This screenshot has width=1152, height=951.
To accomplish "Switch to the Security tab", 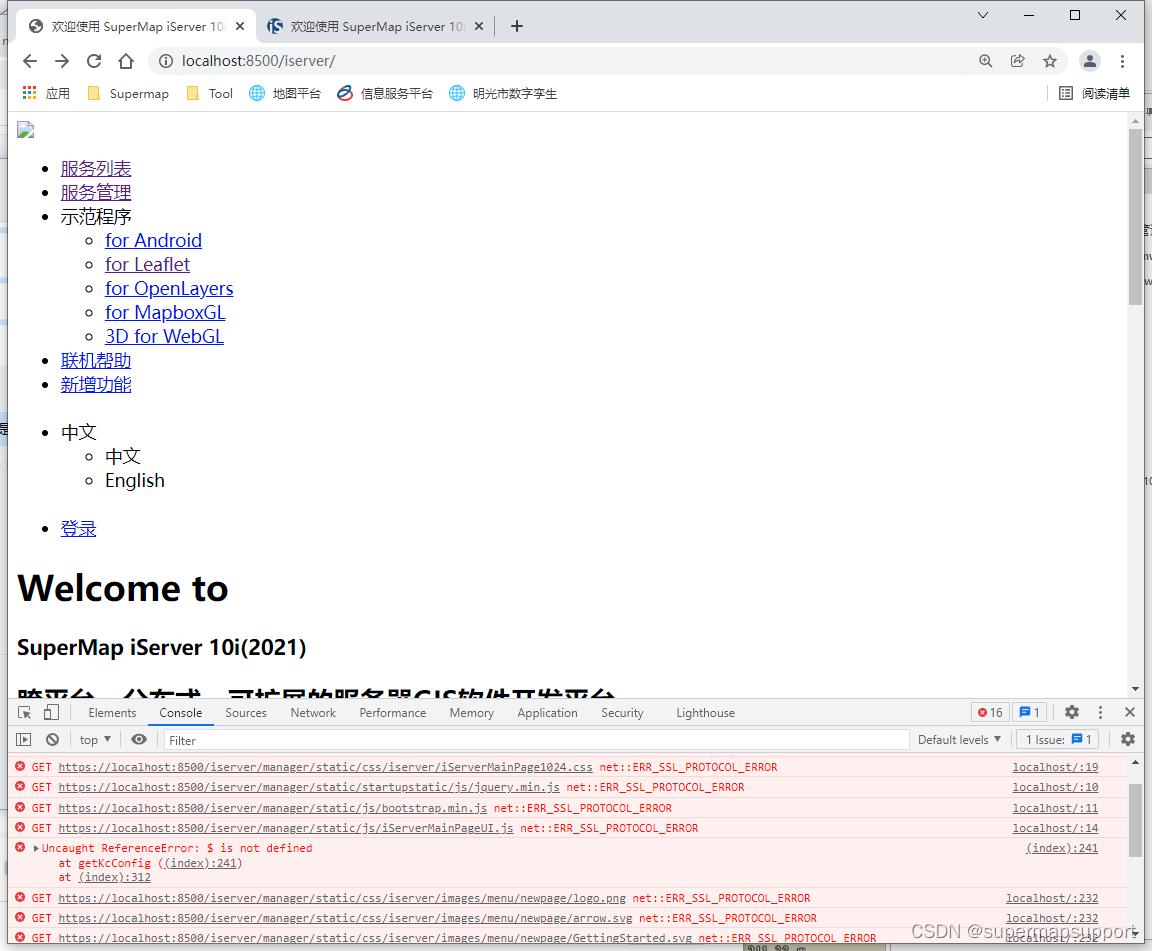I will point(622,713).
